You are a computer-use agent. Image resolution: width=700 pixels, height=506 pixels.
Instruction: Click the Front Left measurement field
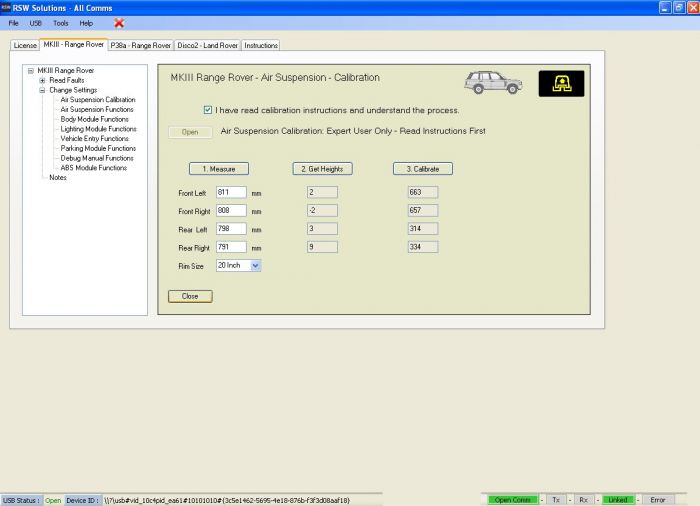tap(231, 192)
